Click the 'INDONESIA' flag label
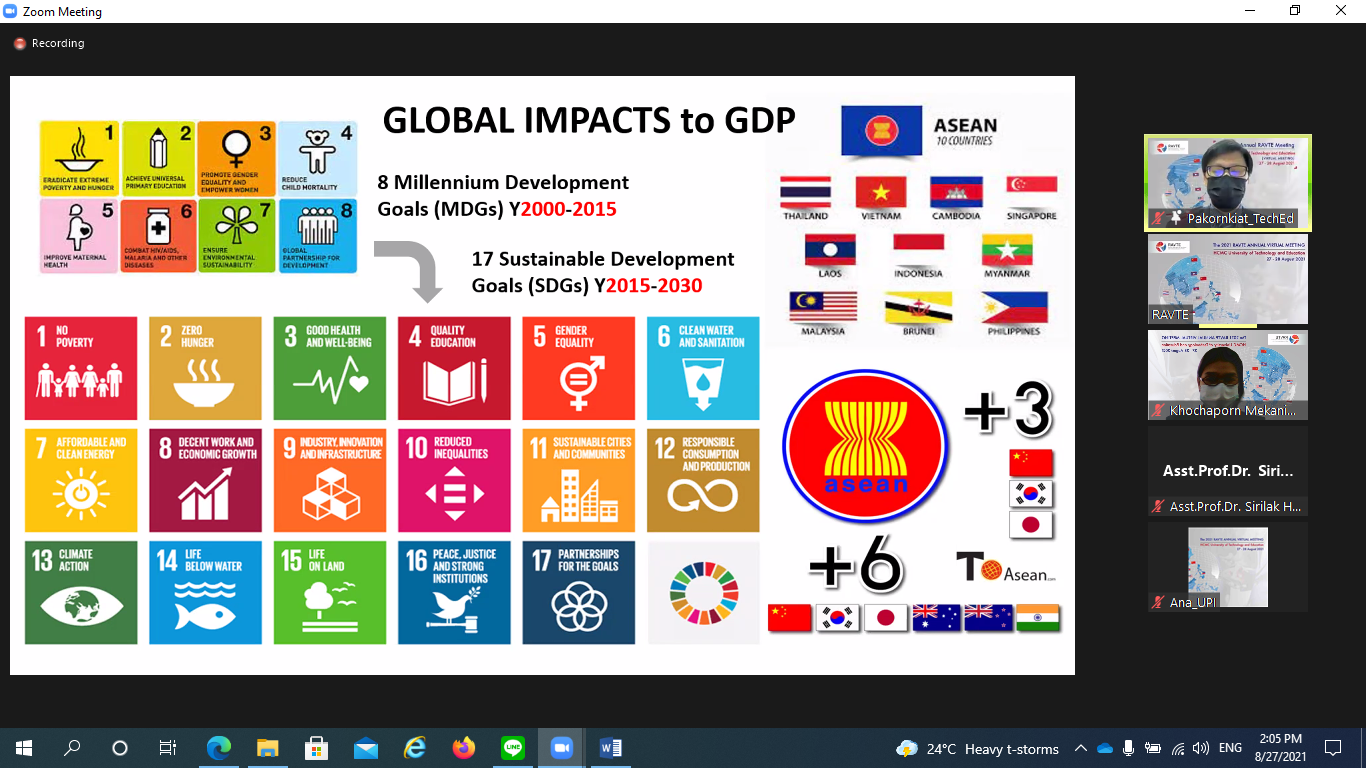The image size is (1366, 768). pyautogui.click(x=918, y=273)
